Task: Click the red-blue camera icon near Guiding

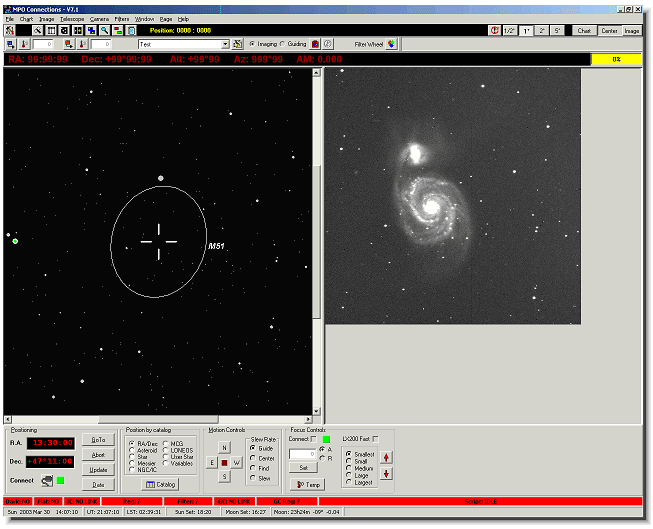Action: [315, 44]
